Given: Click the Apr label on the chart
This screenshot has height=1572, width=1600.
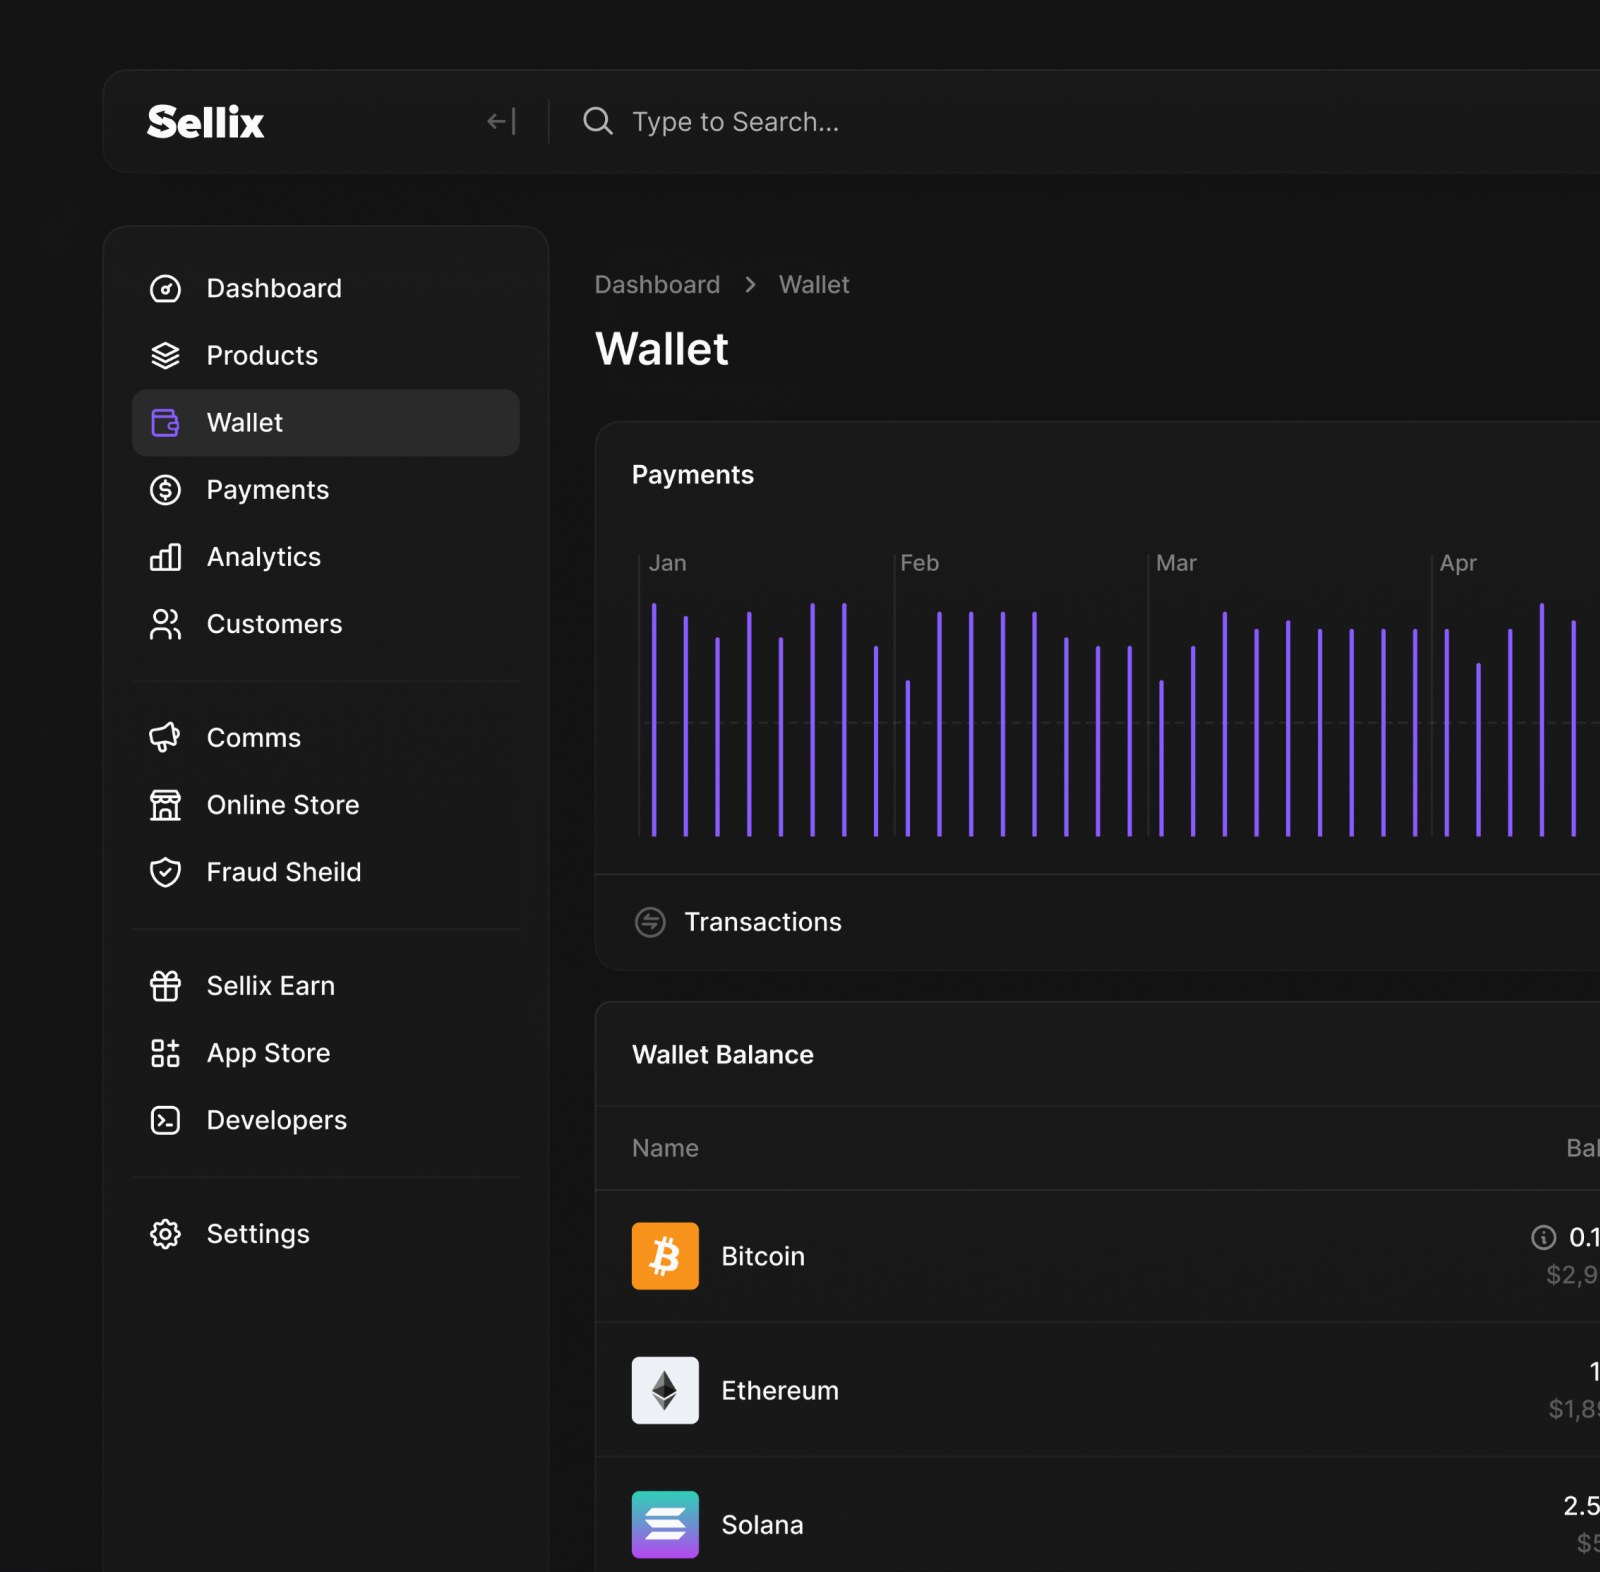Looking at the screenshot, I should 1458,563.
